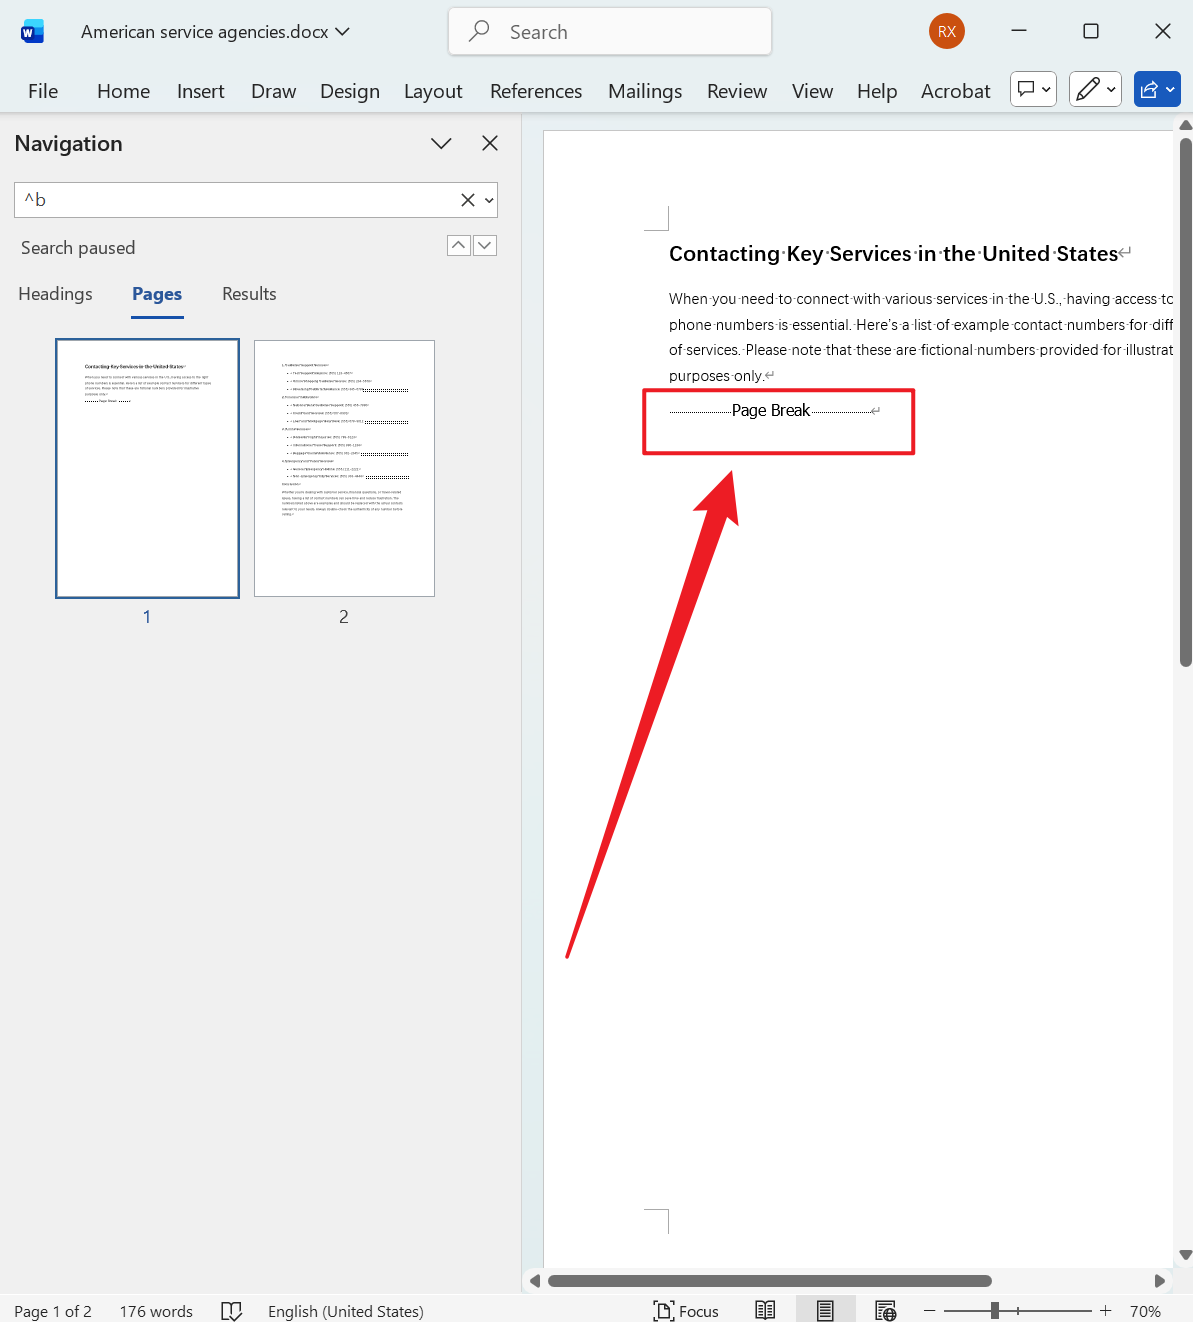Expand the search options dropdown in Navigation
Viewport: 1193px width, 1322px height.
(x=489, y=200)
